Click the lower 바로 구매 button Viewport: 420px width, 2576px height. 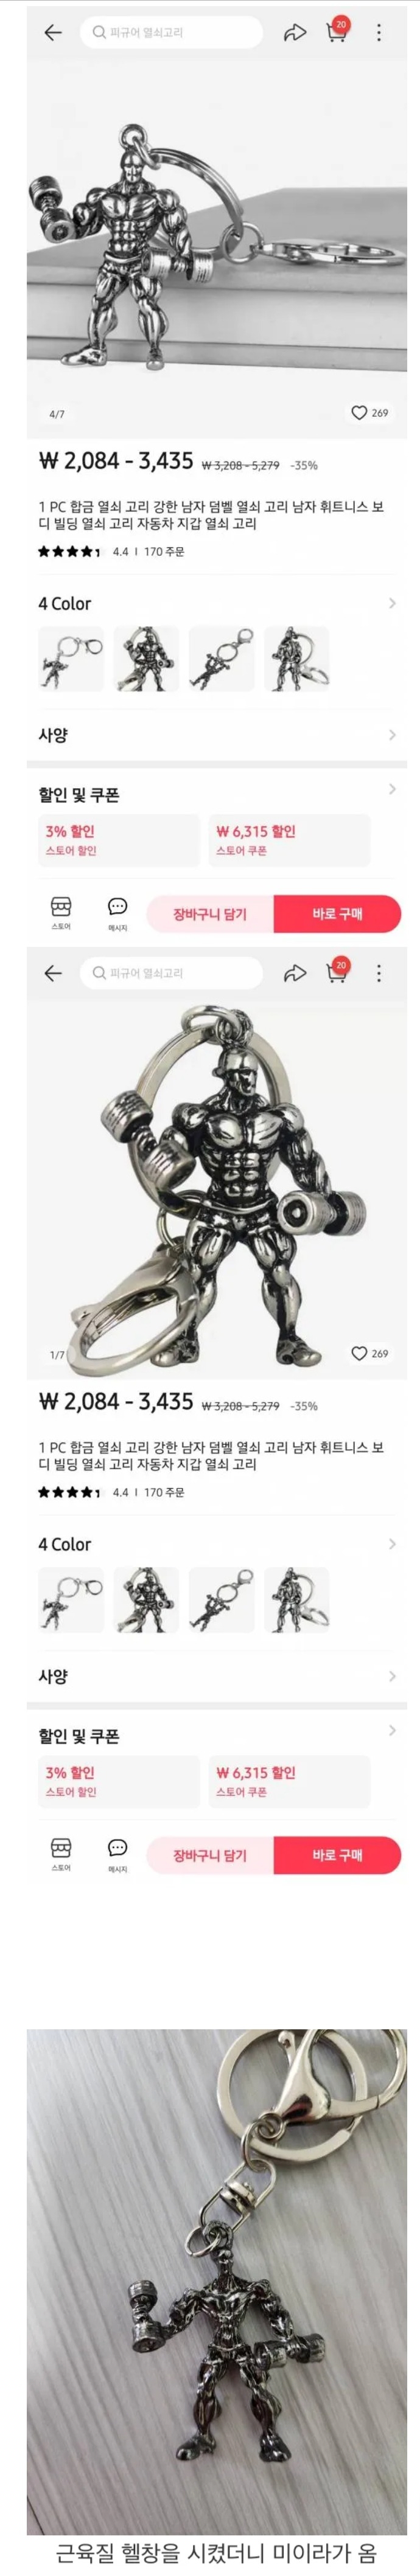tap(337, 1855)
